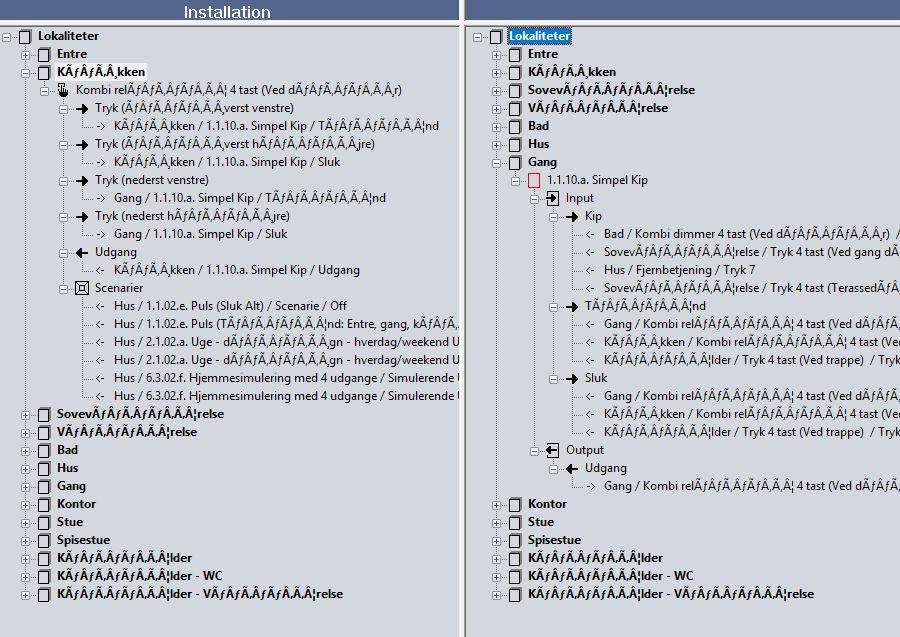Collapse the Gang node in right panel
Screen dimensions: 900x637
click(496, 162)
